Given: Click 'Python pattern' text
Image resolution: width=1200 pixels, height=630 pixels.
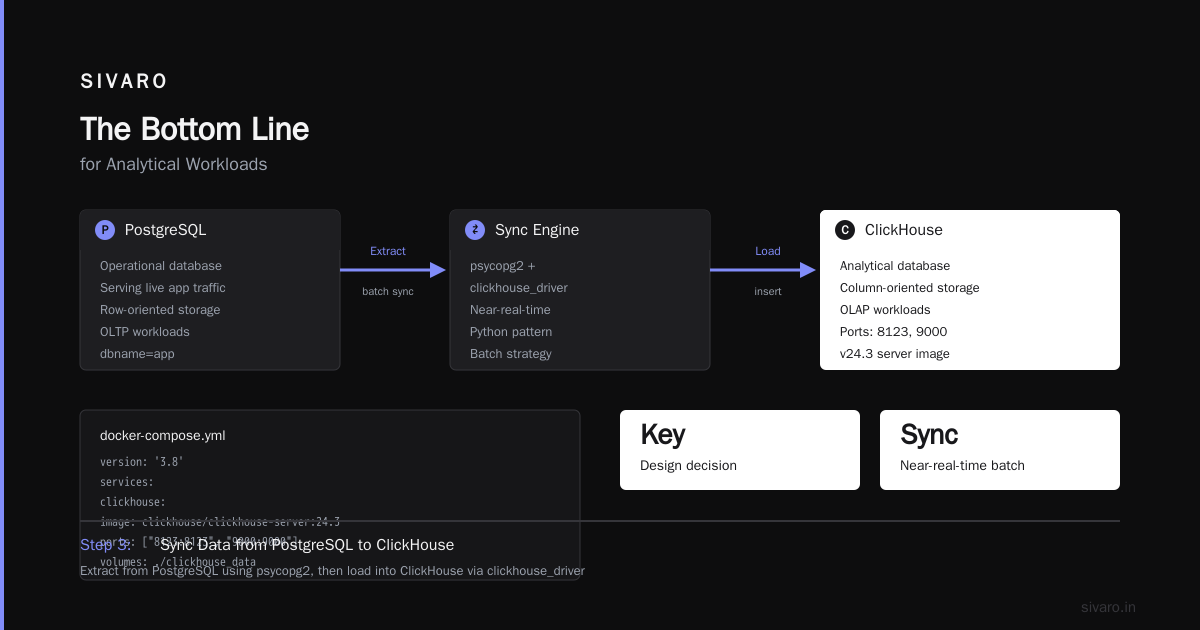Looking at the screenshot, I should click(x=511, y=332).
